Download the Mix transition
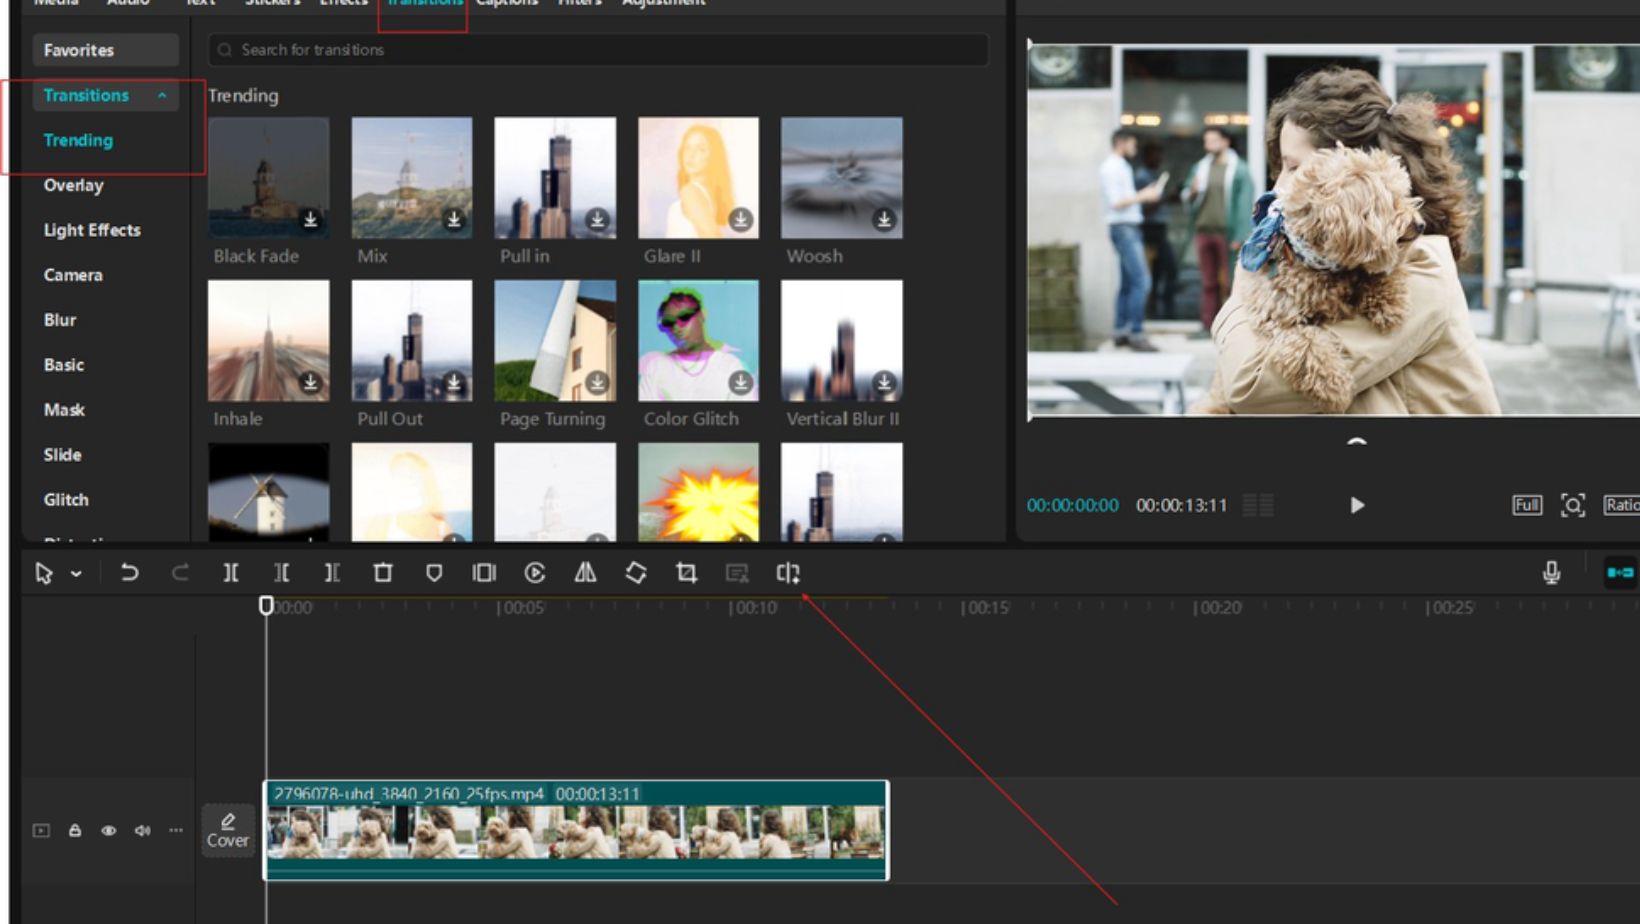Image resolution: width=1640 pixels, height=924 pixels. (454, 219)
